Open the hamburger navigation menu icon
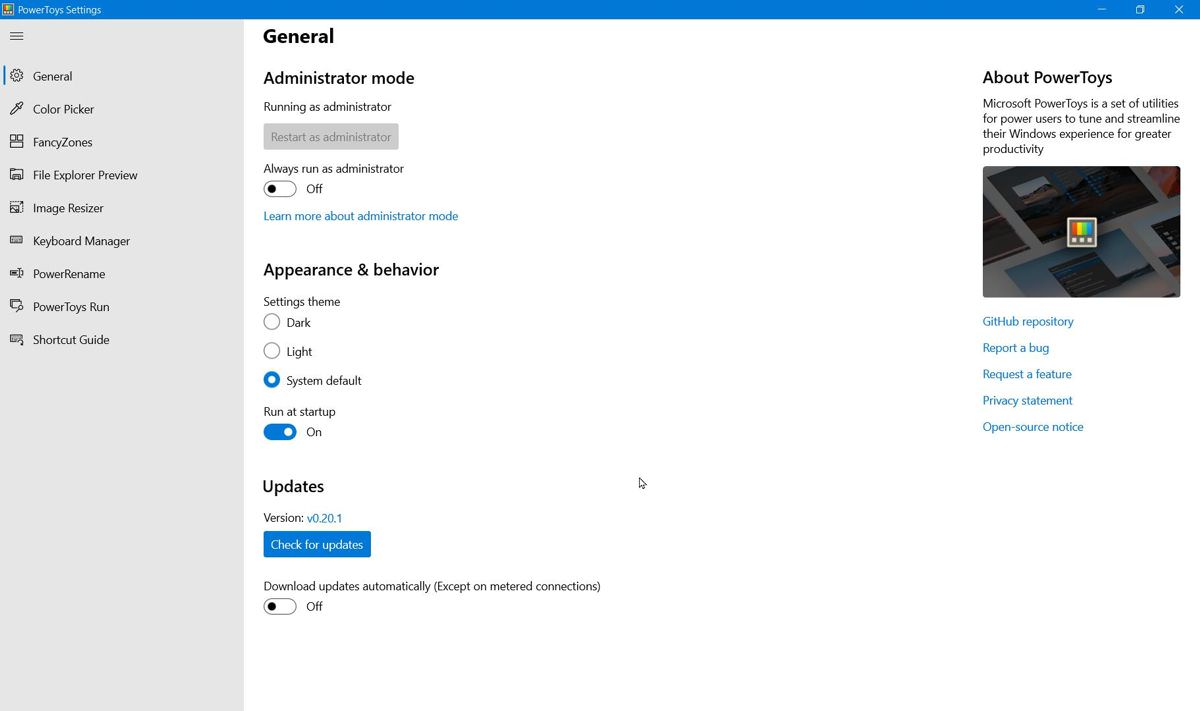Screen dimensions: 1200x711 pyautogui.click(x=16, y=36)
